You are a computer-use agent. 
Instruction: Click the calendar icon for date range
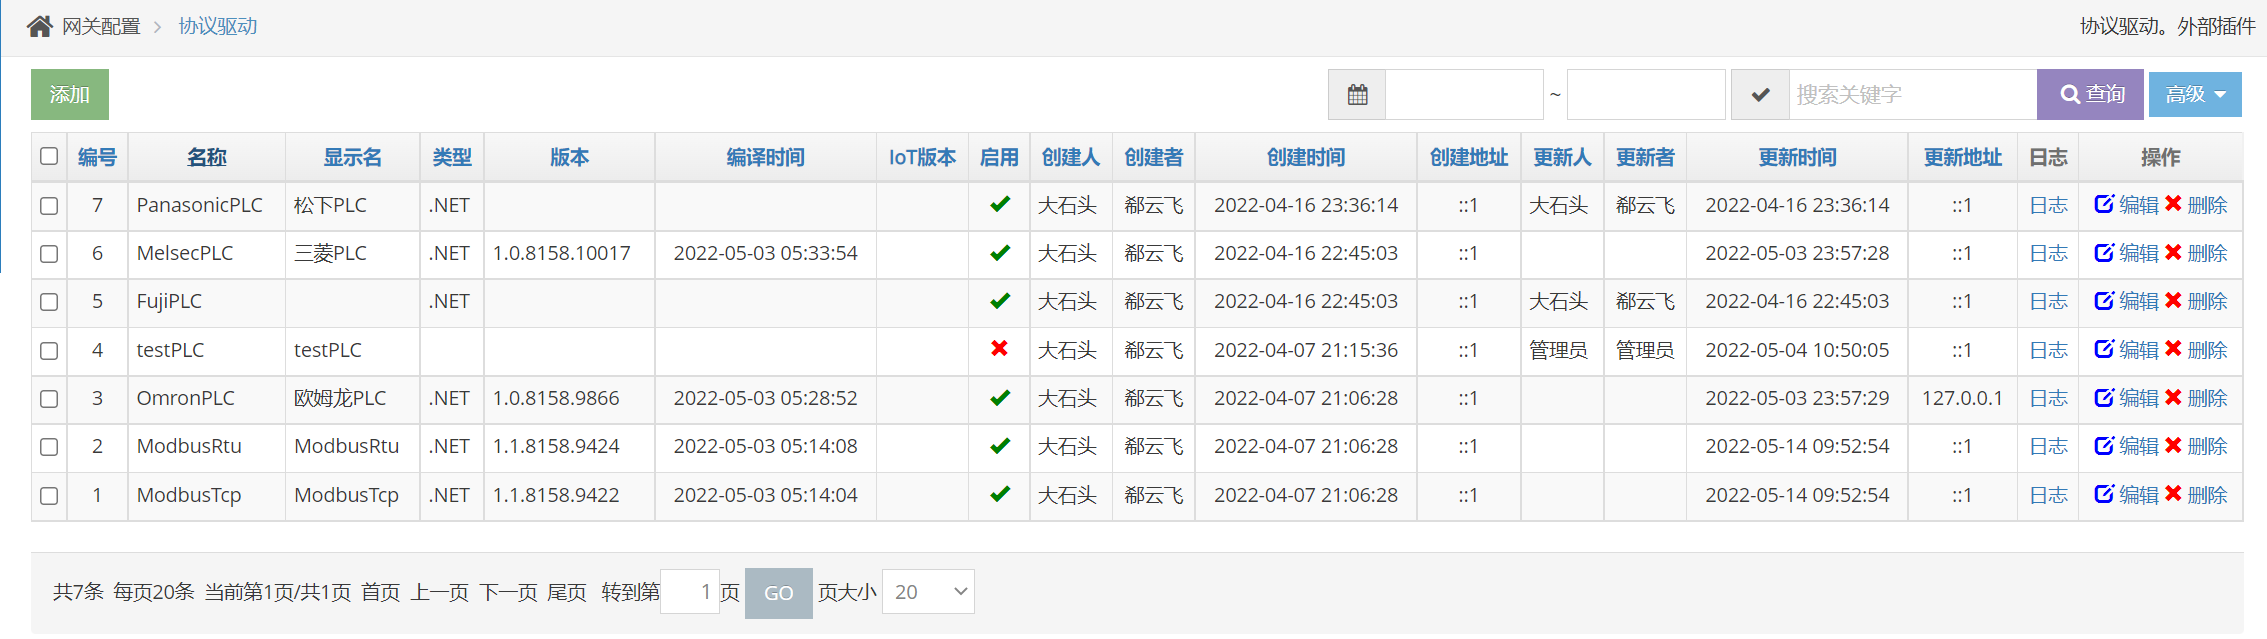click(x=1357, y=95)
